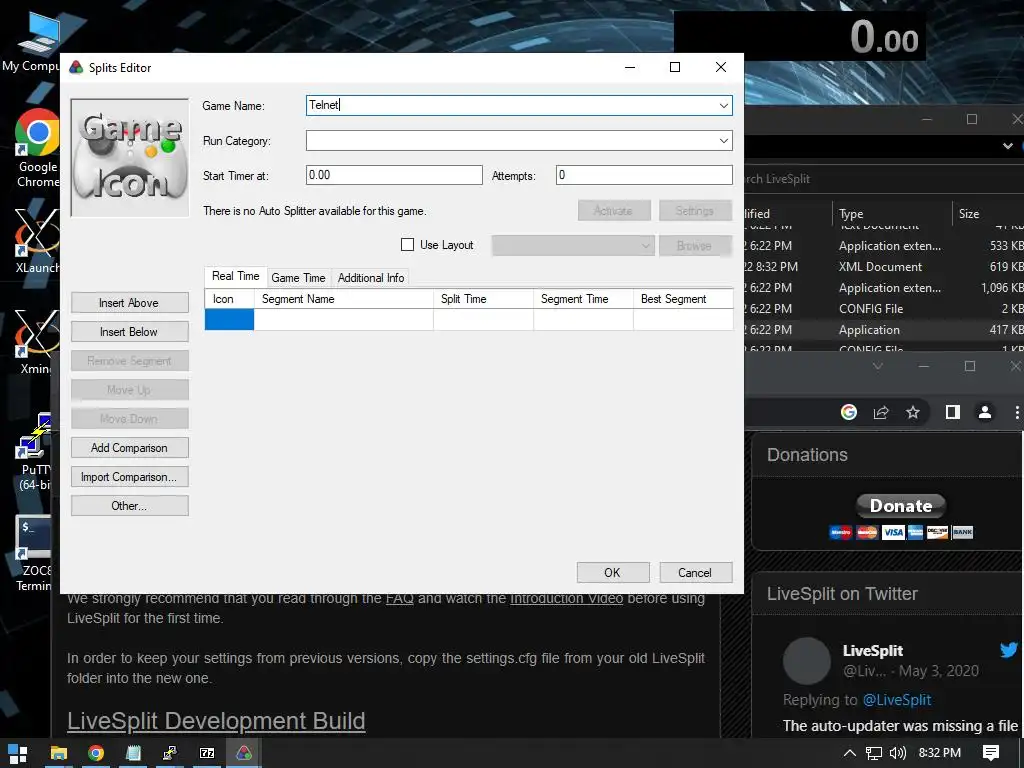
Task: Open the Notepad taskbar icon
Action: pos(133,753)
